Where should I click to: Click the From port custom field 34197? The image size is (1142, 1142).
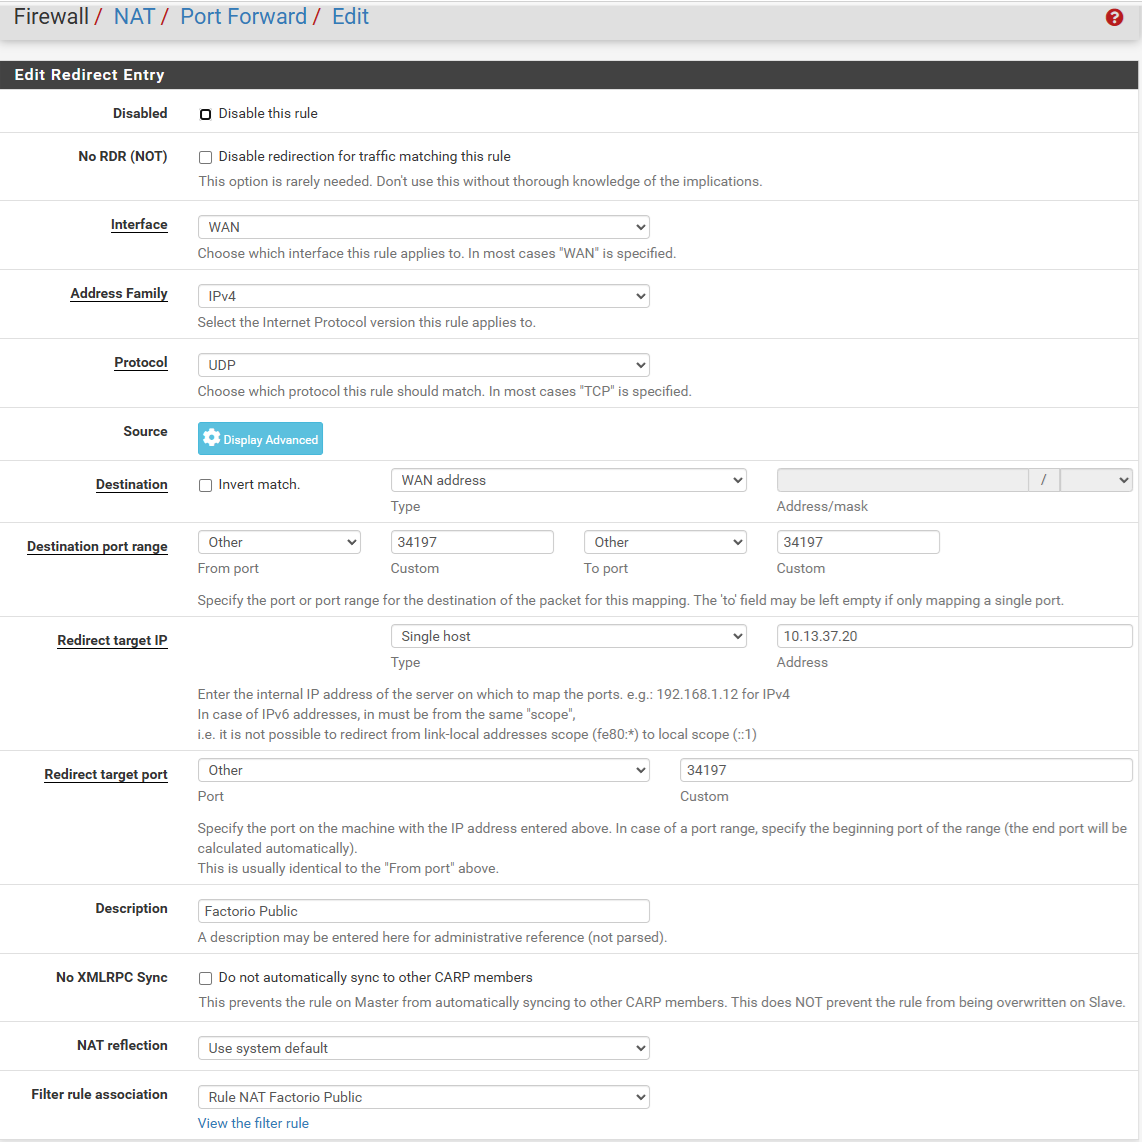click(x=472, y=542)
